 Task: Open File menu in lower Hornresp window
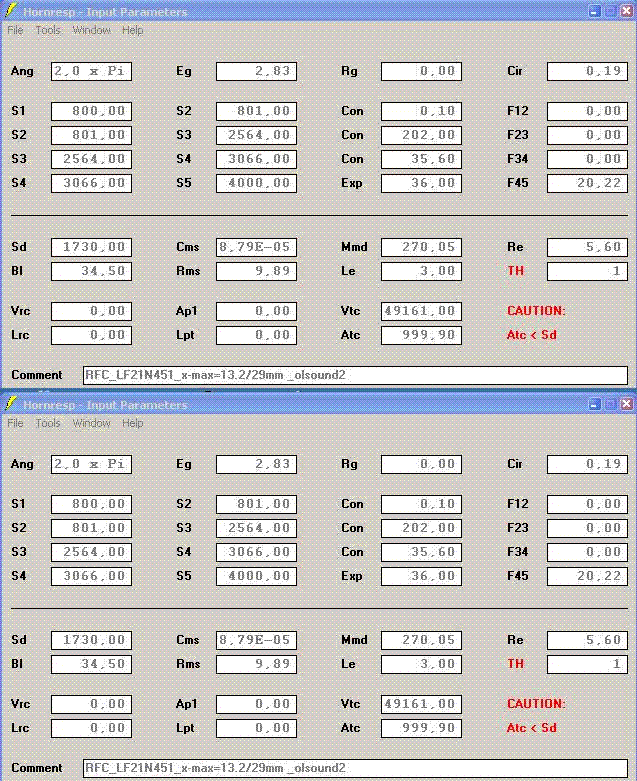tap(15, 423)
